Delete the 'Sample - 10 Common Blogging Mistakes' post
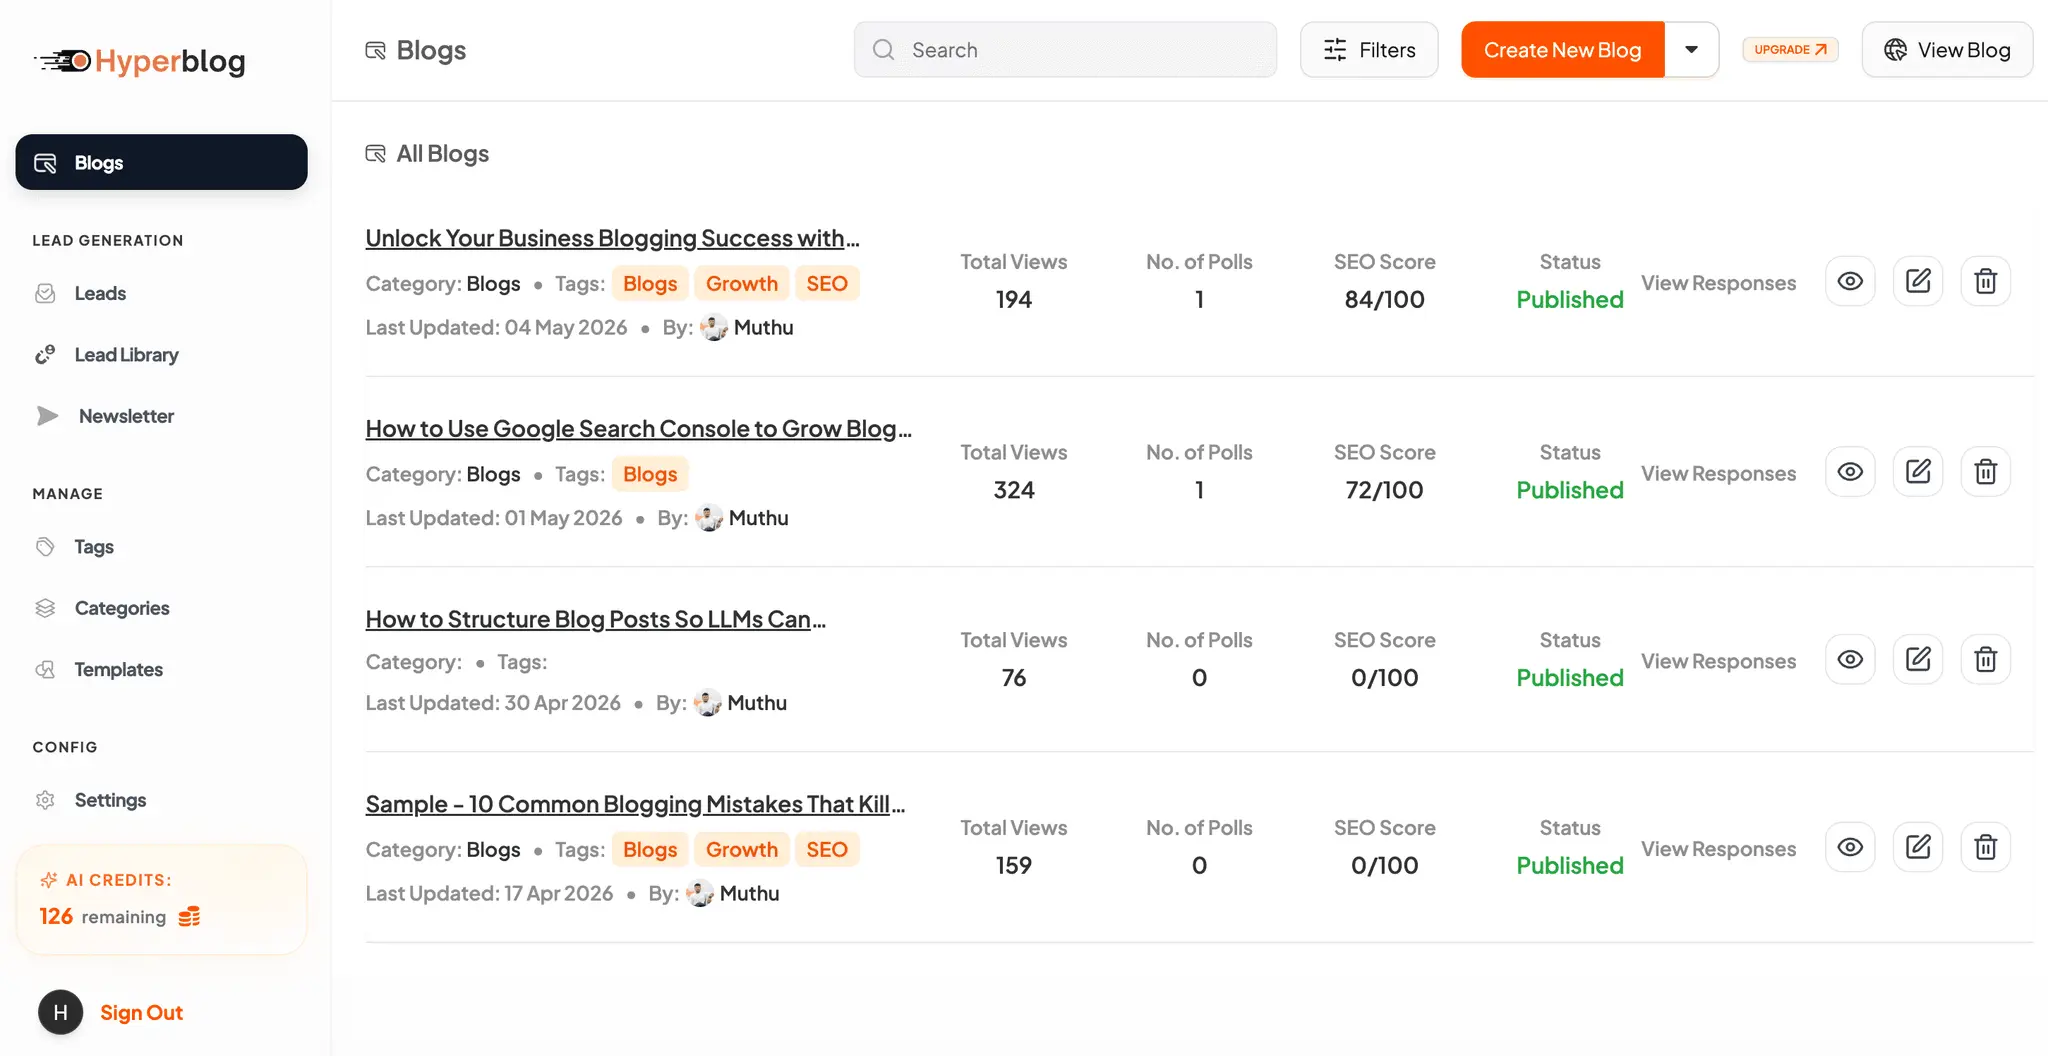This screenshot has height=1056, width=2048. click(1986, 848)
